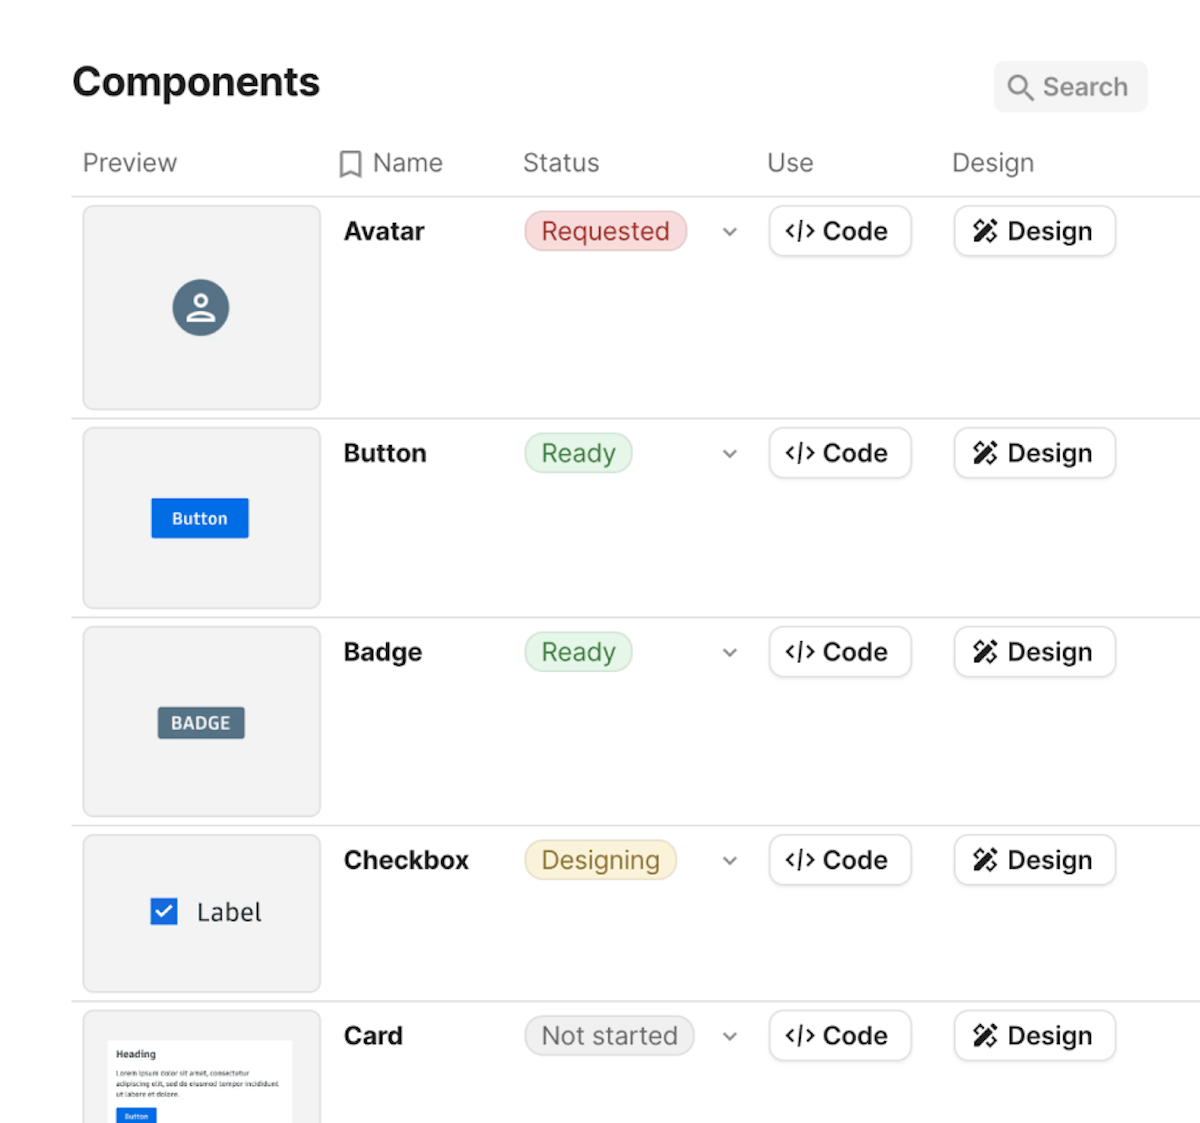
Task: Click the magnifier icon in Search
Action: (1020, 88)
